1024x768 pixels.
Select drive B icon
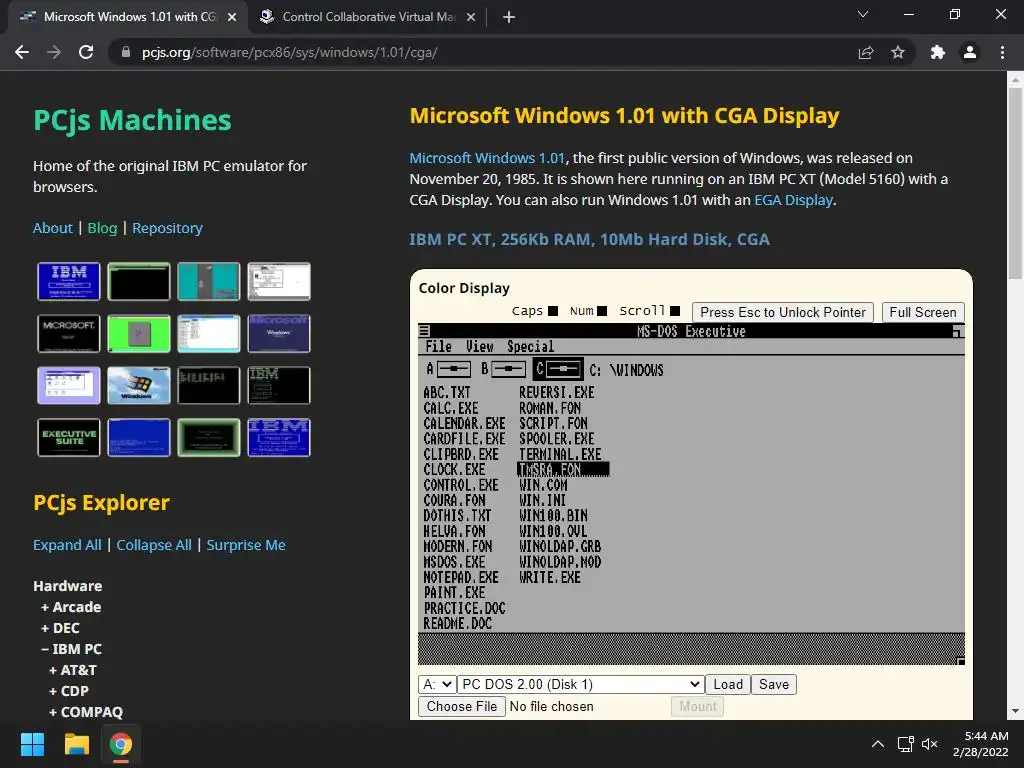[x=503, y=370]
